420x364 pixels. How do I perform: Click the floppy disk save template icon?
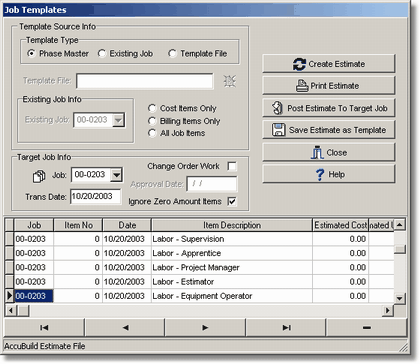pos(278,130)
